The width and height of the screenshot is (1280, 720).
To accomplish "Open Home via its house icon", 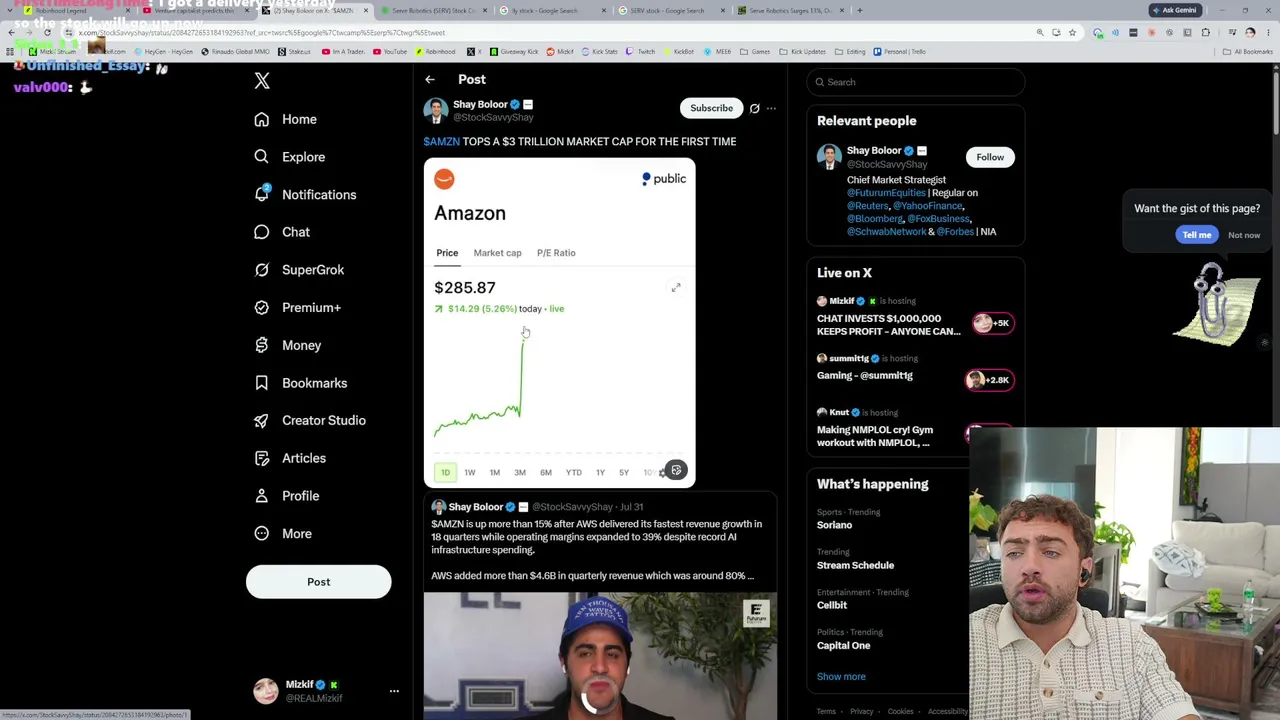I will coord(262,119).
